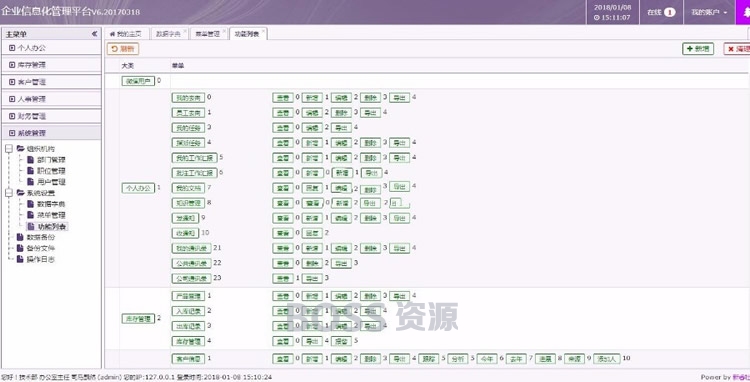The width and height of the screenshot is (750, 382).
Task: Click the 菜单管理 file icon in tree
Action: point(30,215)
